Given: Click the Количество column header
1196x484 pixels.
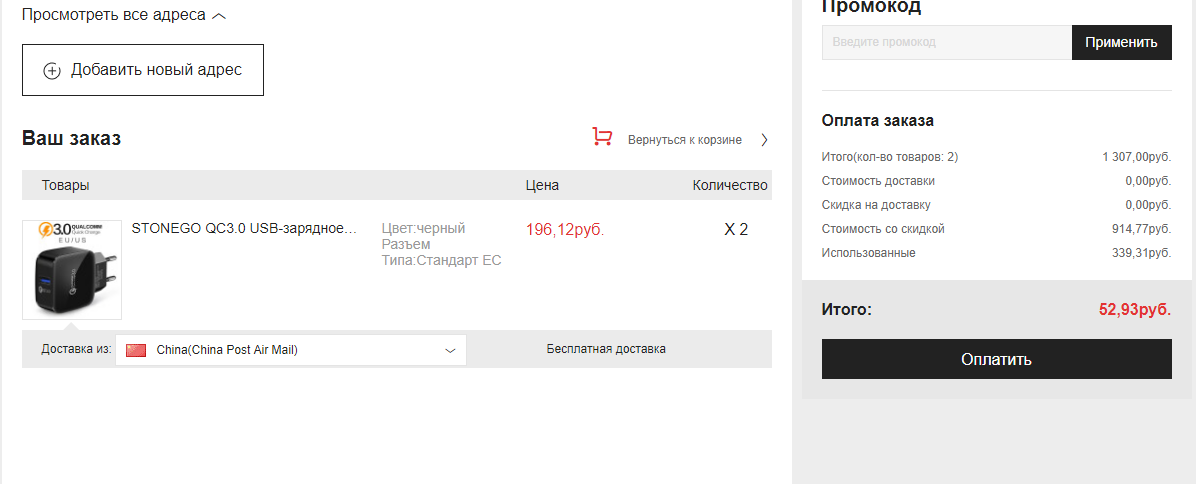Looking at the screenshot, I should (x=730, y=185).
